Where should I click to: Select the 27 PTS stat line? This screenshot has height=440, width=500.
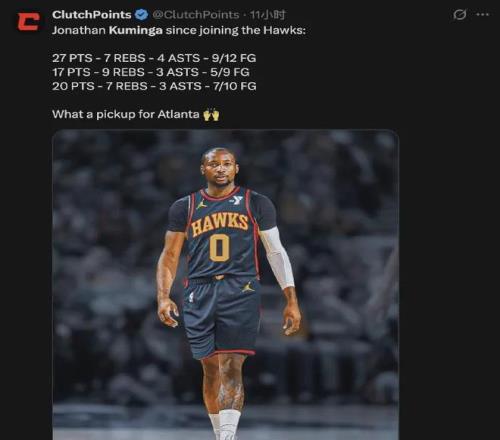tap(154, 58)
